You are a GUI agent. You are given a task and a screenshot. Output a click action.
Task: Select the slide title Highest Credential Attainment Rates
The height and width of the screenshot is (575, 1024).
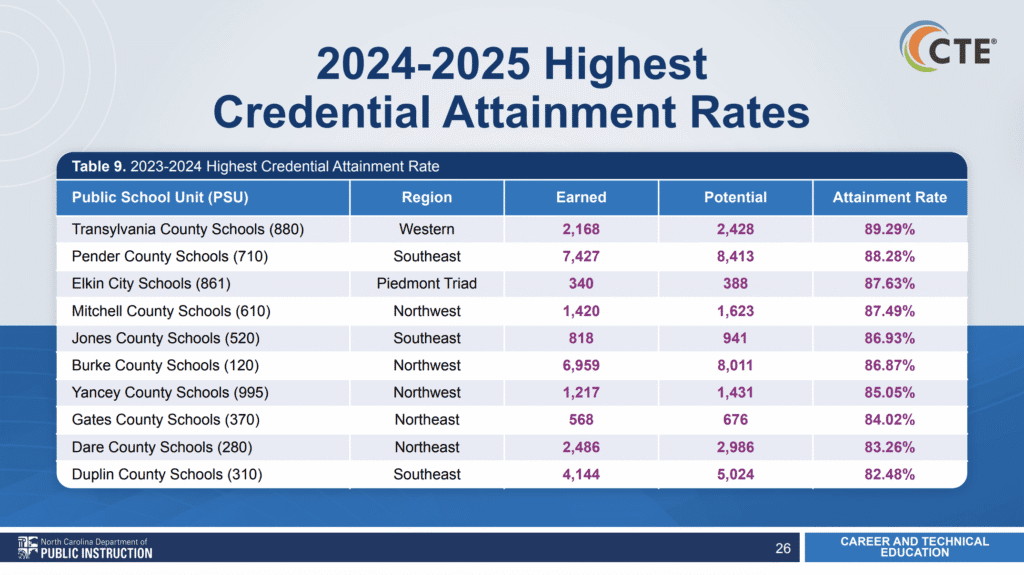click(x=511, y=89)
